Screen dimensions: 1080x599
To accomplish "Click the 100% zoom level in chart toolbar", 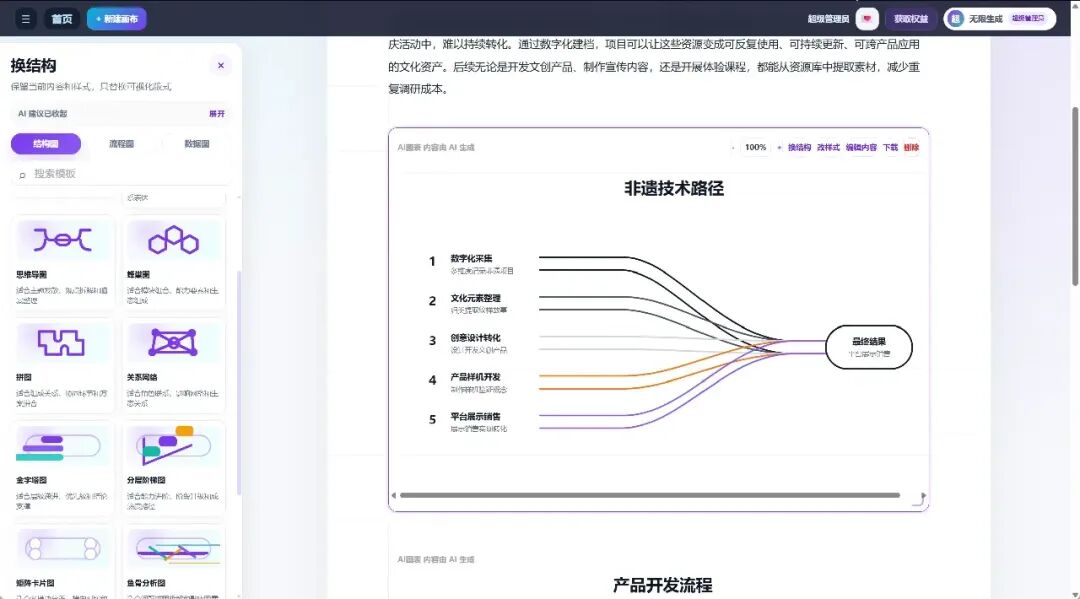I will (x=756, y=147).
